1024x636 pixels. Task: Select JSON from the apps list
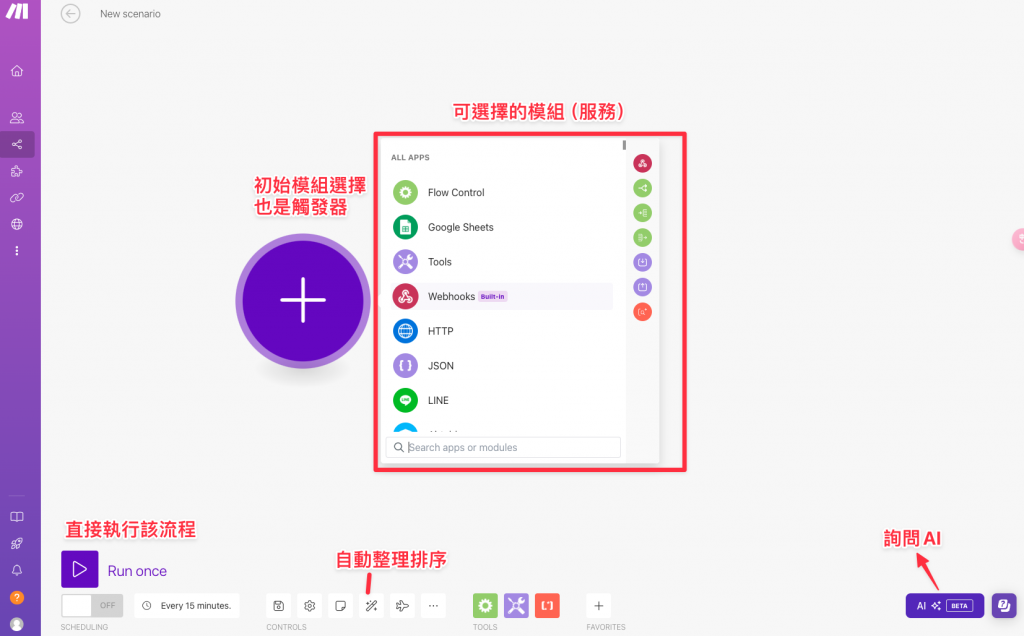(x=502, y=366)
